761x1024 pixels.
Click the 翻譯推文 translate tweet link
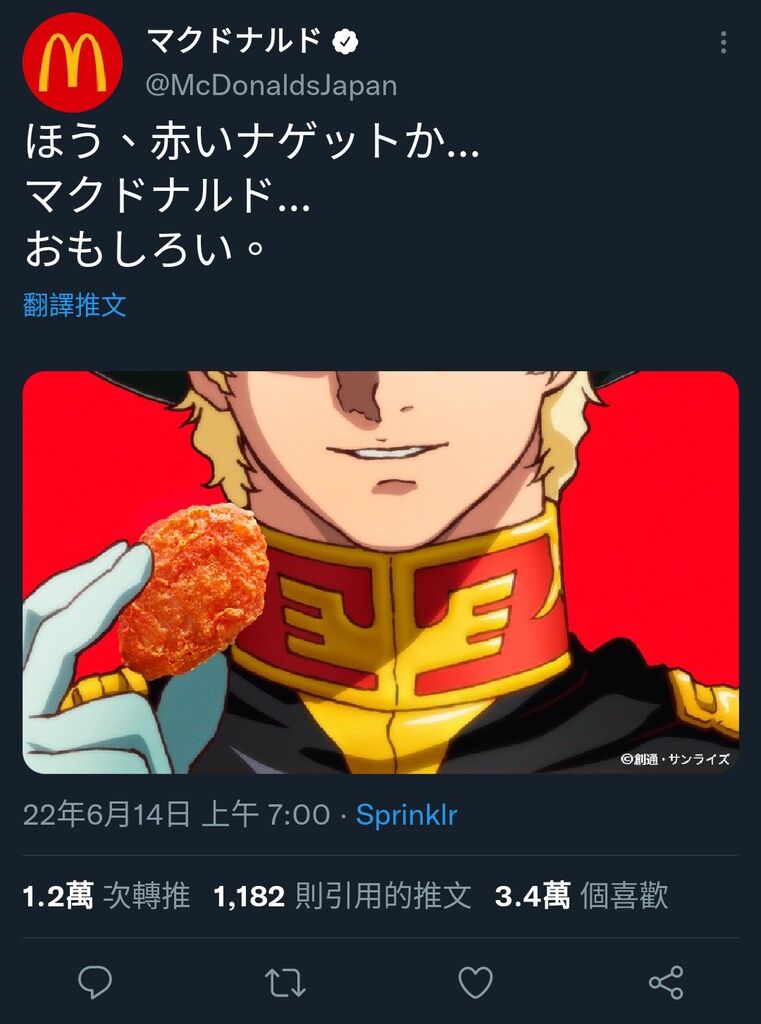pos(74,305)
